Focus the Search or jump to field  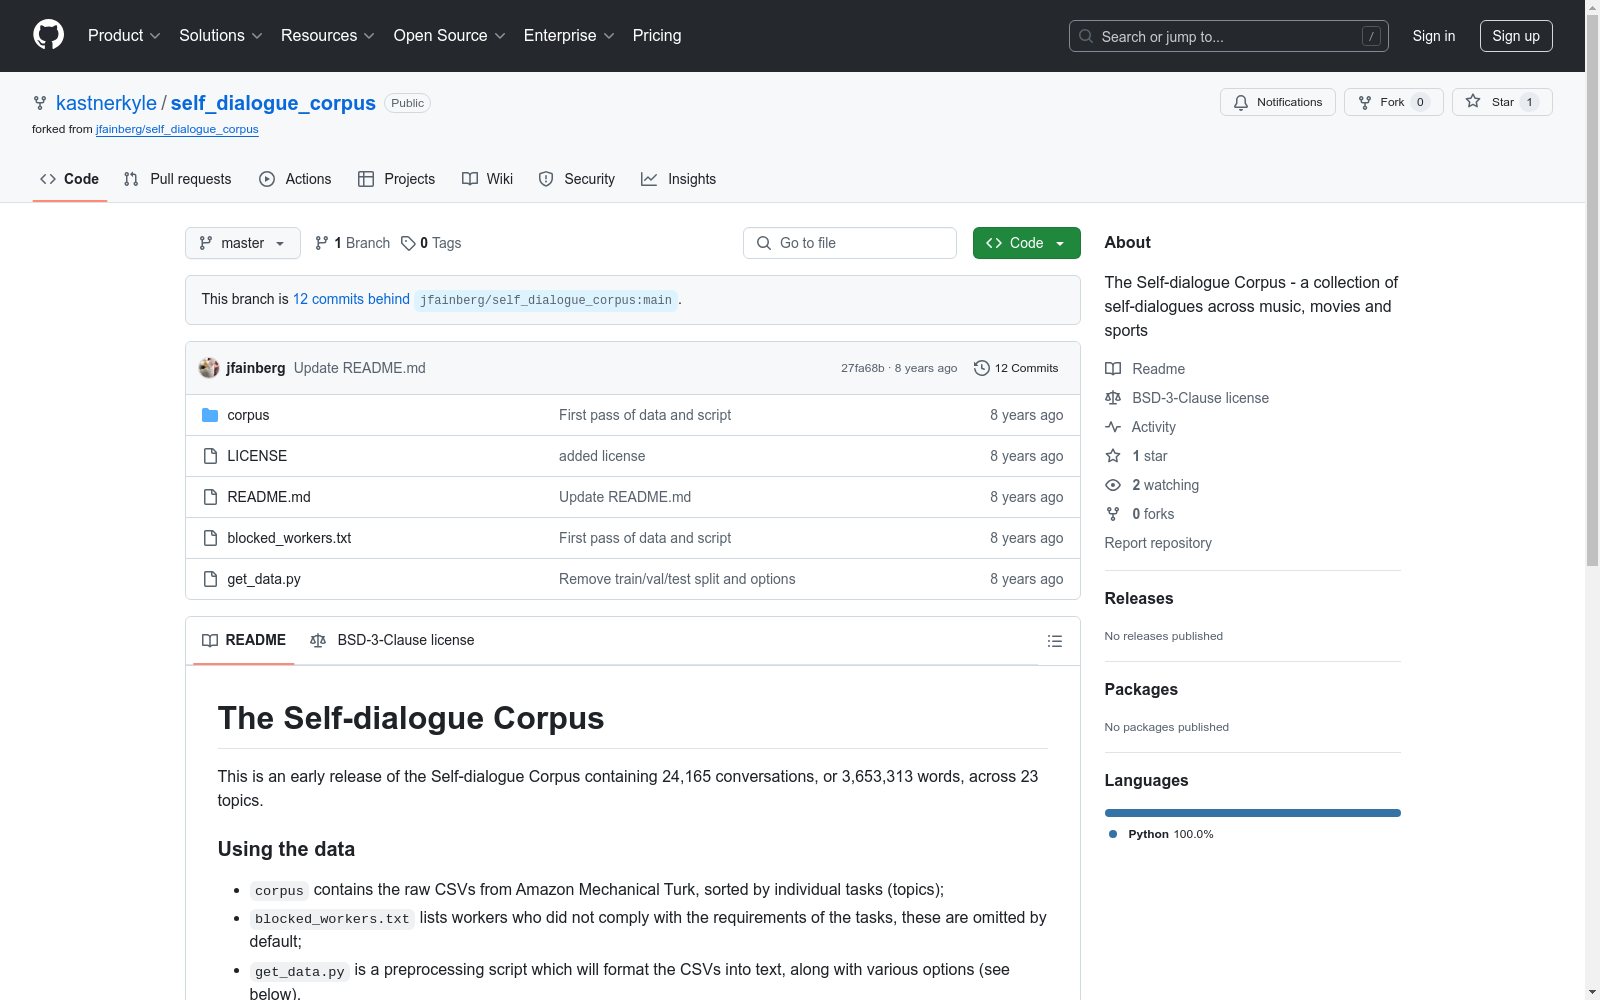[1229, 36]
